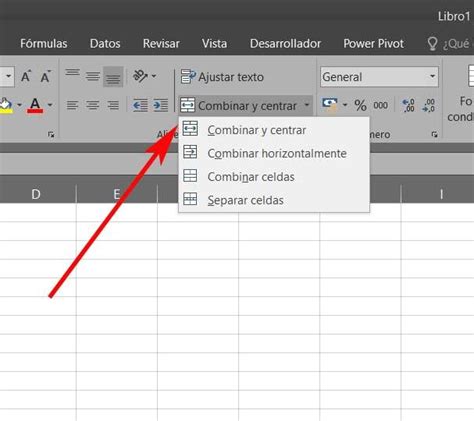Click the text orientation icon
The height and width of the screenshot is (421, 474).
pos(141,76)
